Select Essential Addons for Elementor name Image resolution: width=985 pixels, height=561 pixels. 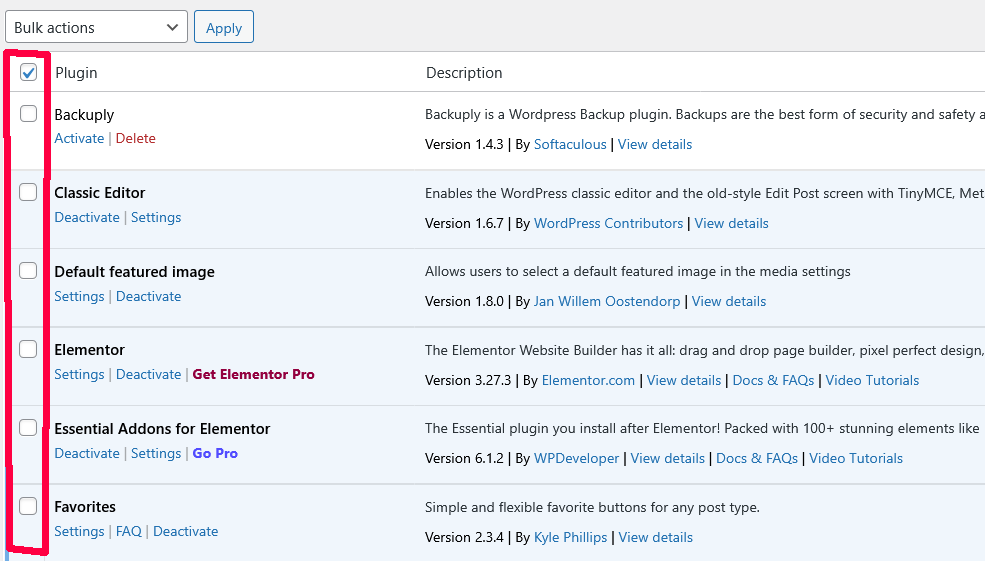click(162, 428)
